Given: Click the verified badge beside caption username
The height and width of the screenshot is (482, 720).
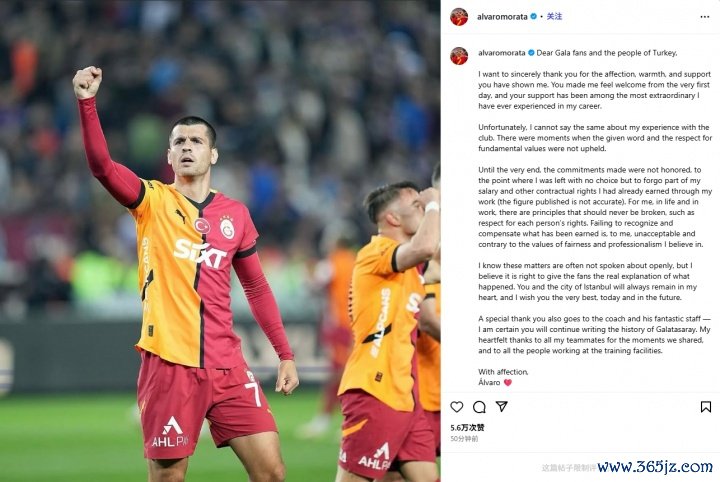Looking at the screenshot, I should pos(531,53).
